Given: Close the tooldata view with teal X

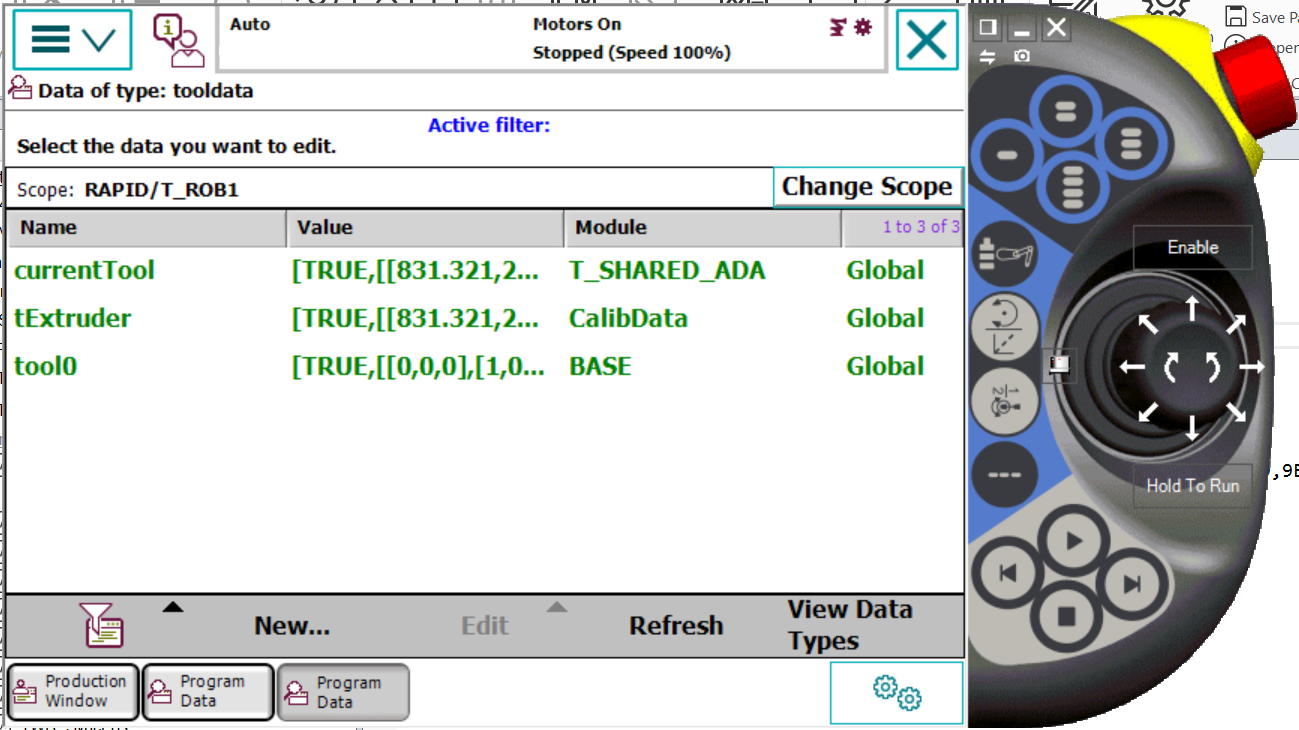Looking at the screenshot, I should 927,40.
